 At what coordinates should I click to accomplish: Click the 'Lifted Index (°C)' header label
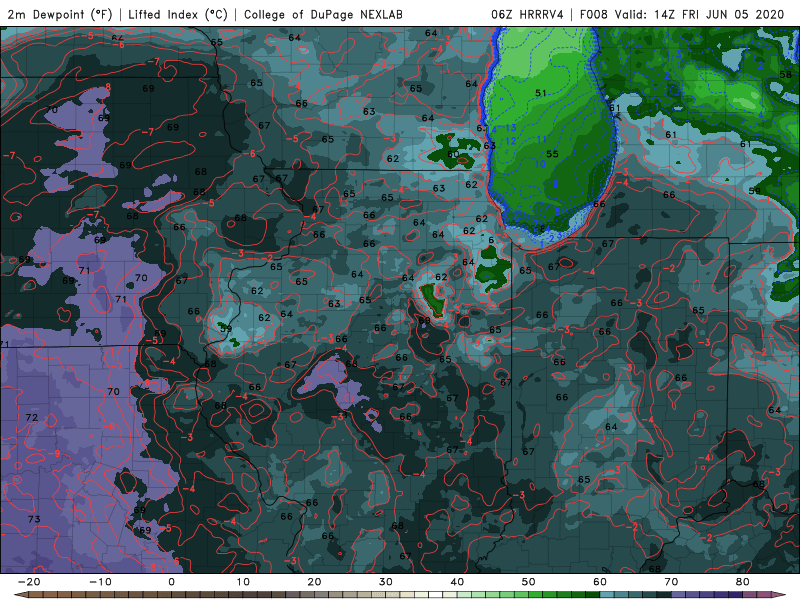pyautogui.click(x=178, y=14)
